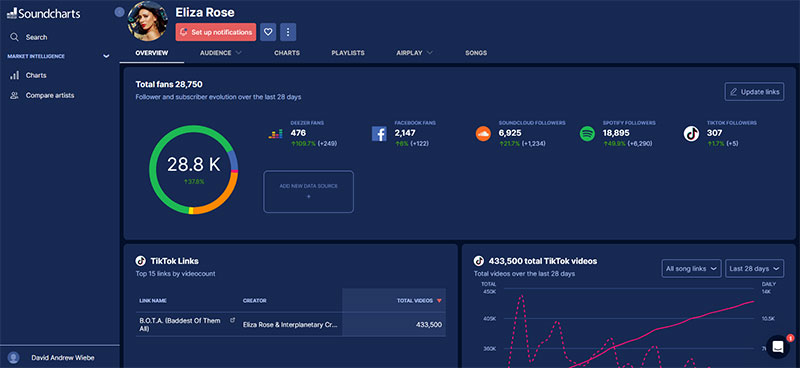Click the Creator column header
800x368 pixels.
[x=255, y=301]
